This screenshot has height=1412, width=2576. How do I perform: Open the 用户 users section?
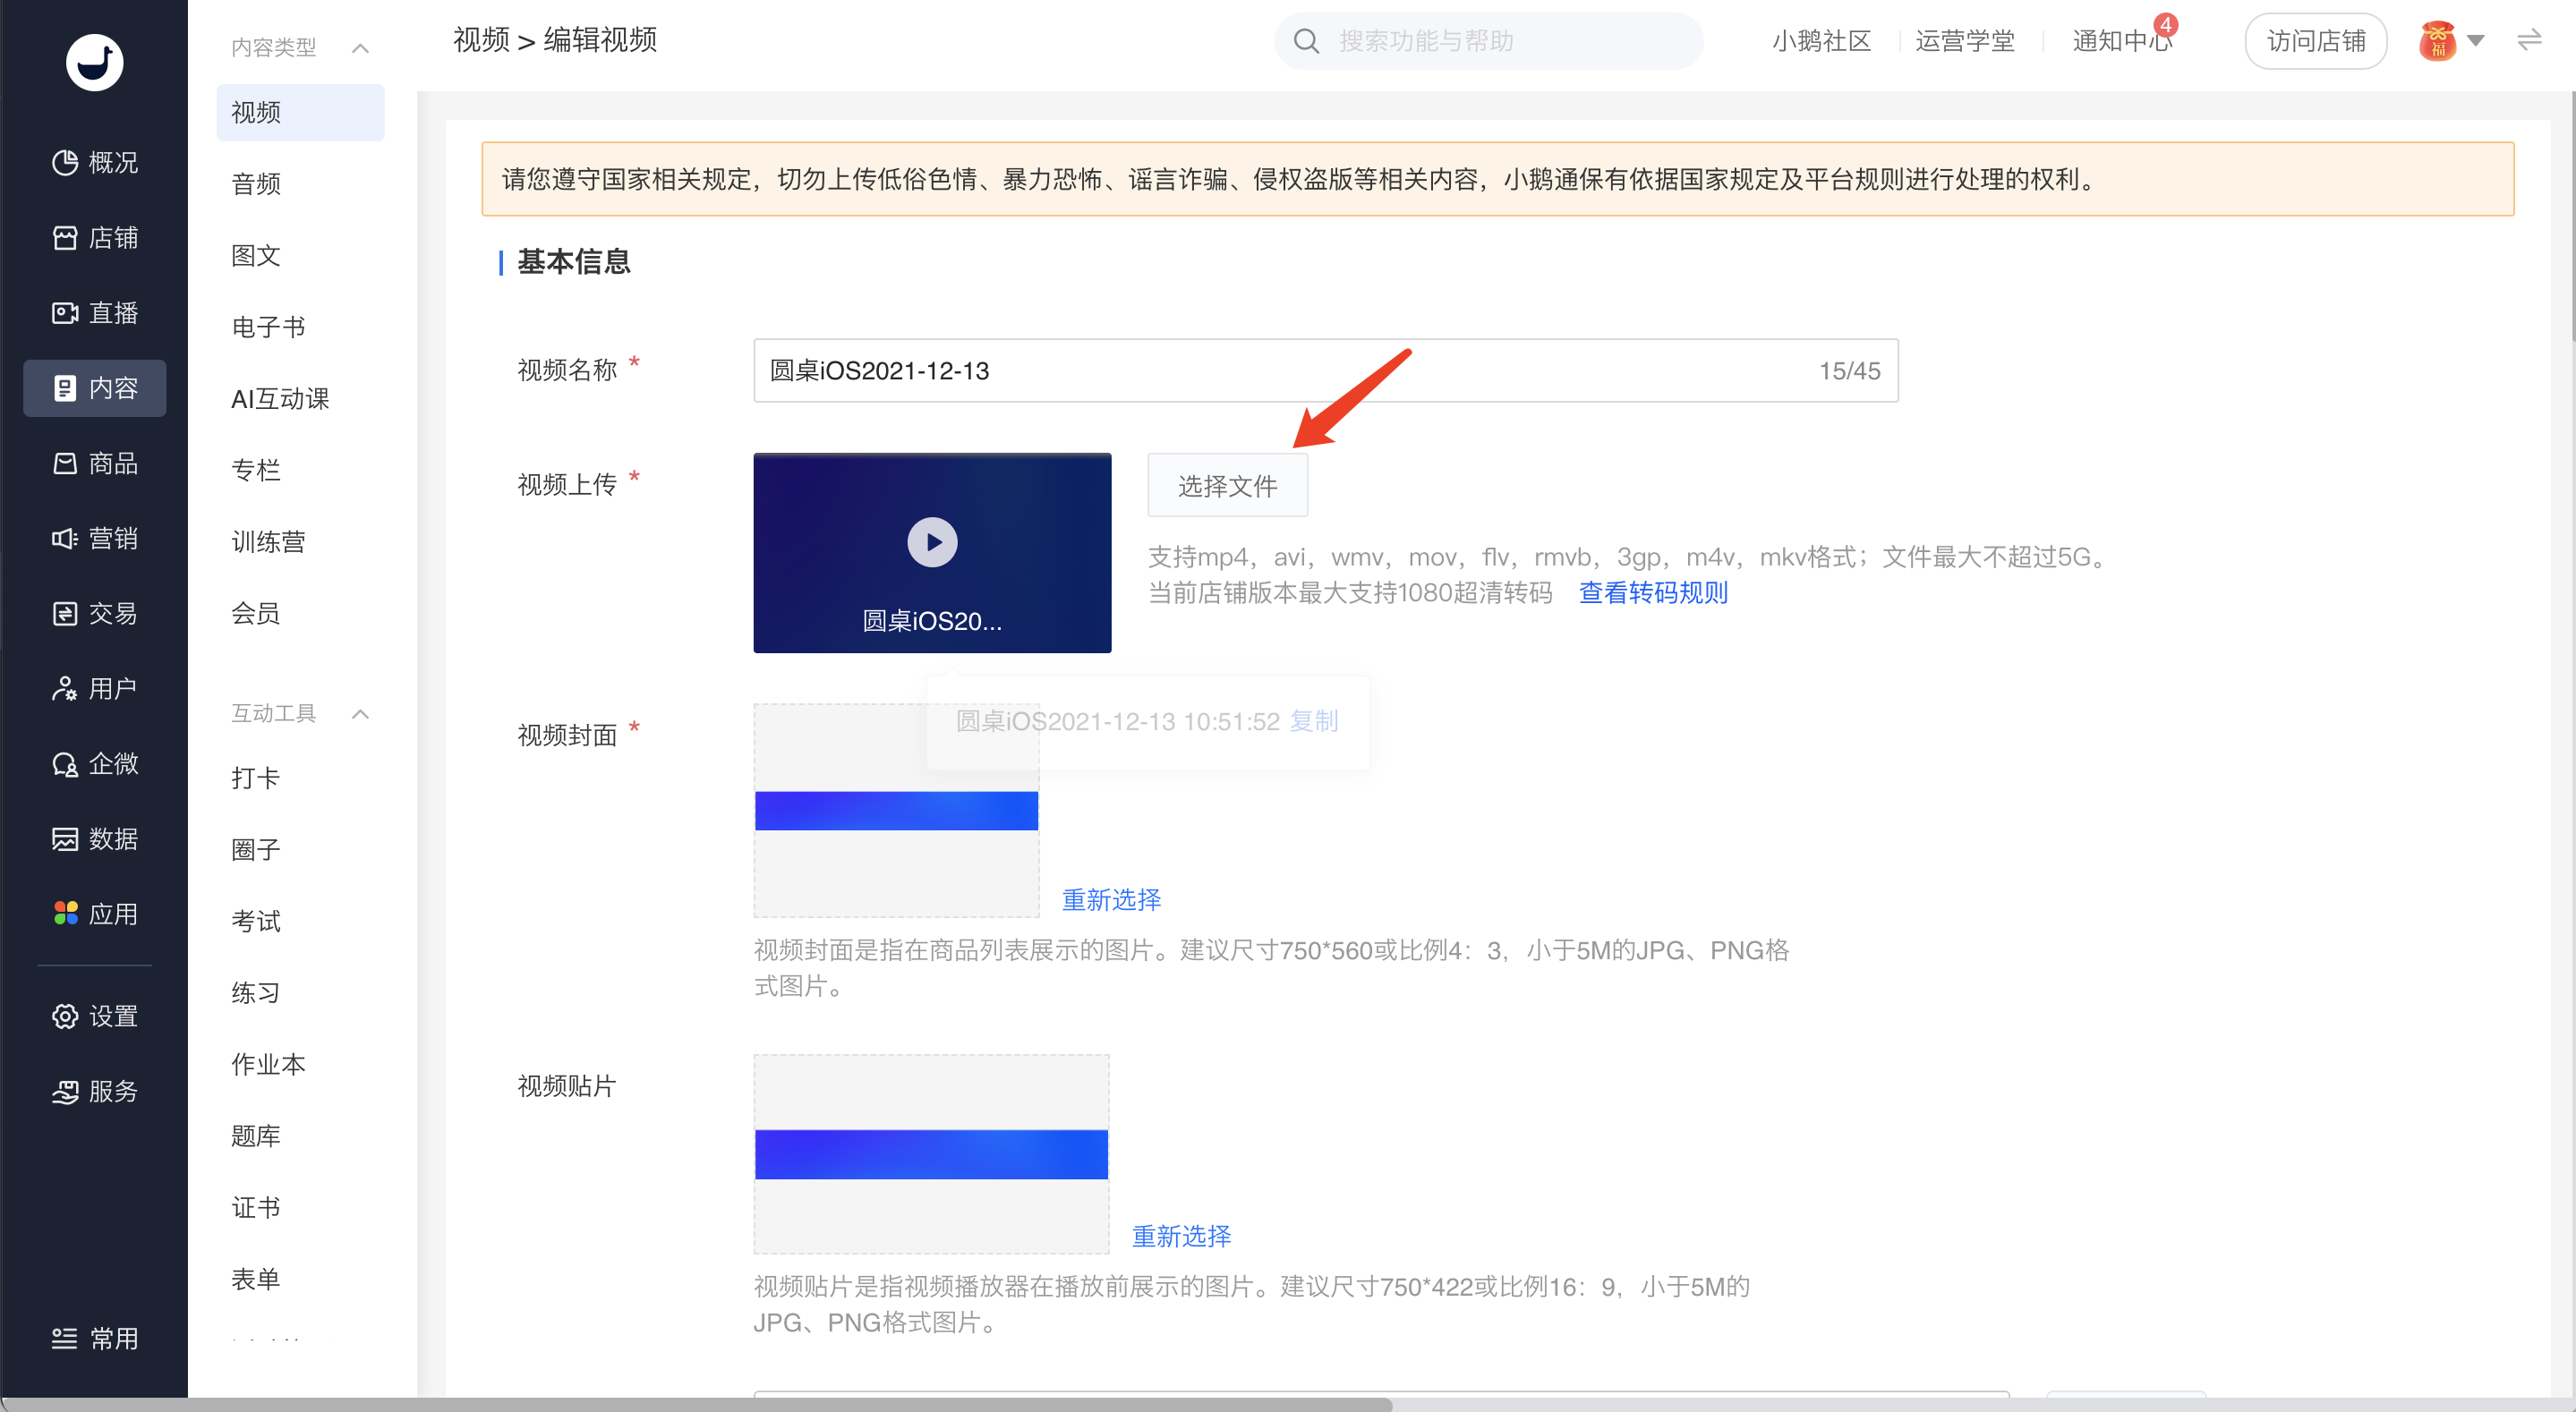point(95,688)
